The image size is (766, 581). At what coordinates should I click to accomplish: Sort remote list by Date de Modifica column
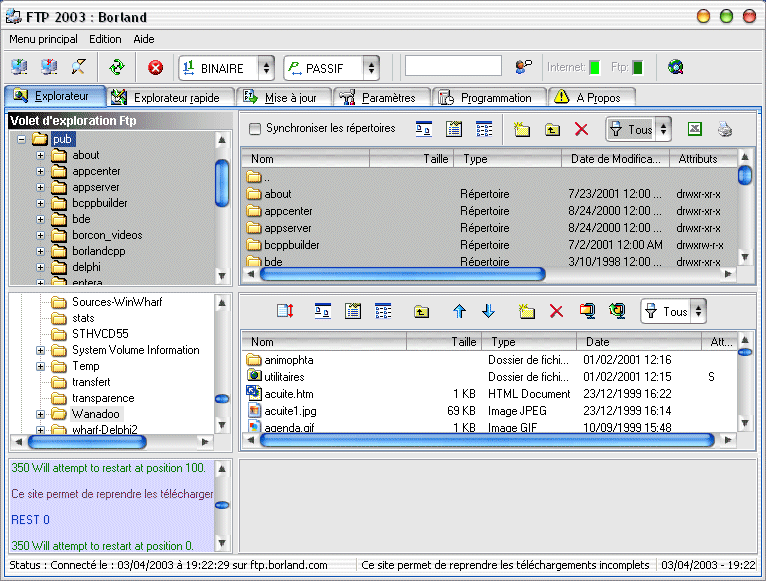pyautogui.click(x=615, y=159)
